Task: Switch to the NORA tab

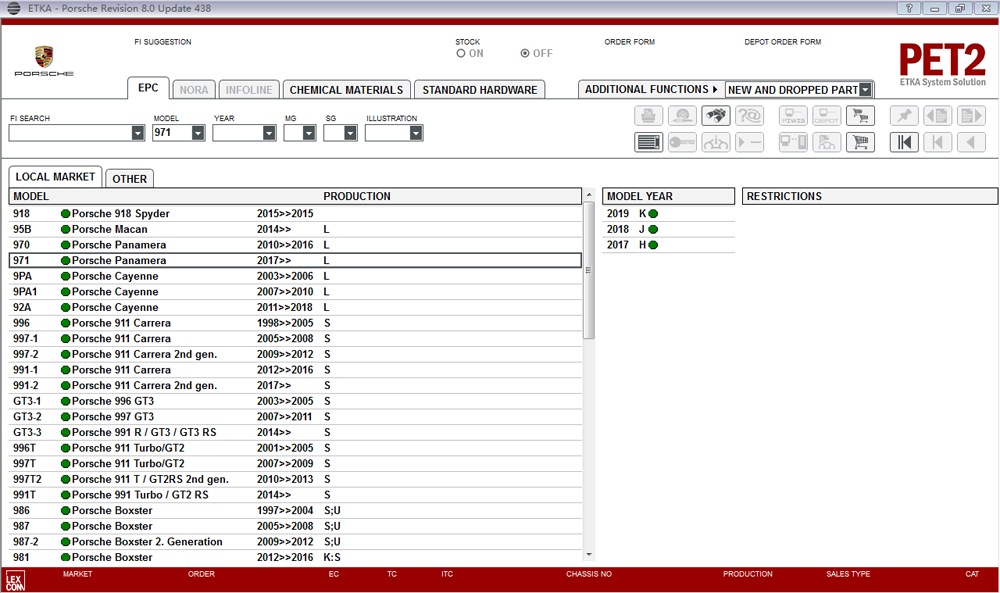Action: [194, 90]
